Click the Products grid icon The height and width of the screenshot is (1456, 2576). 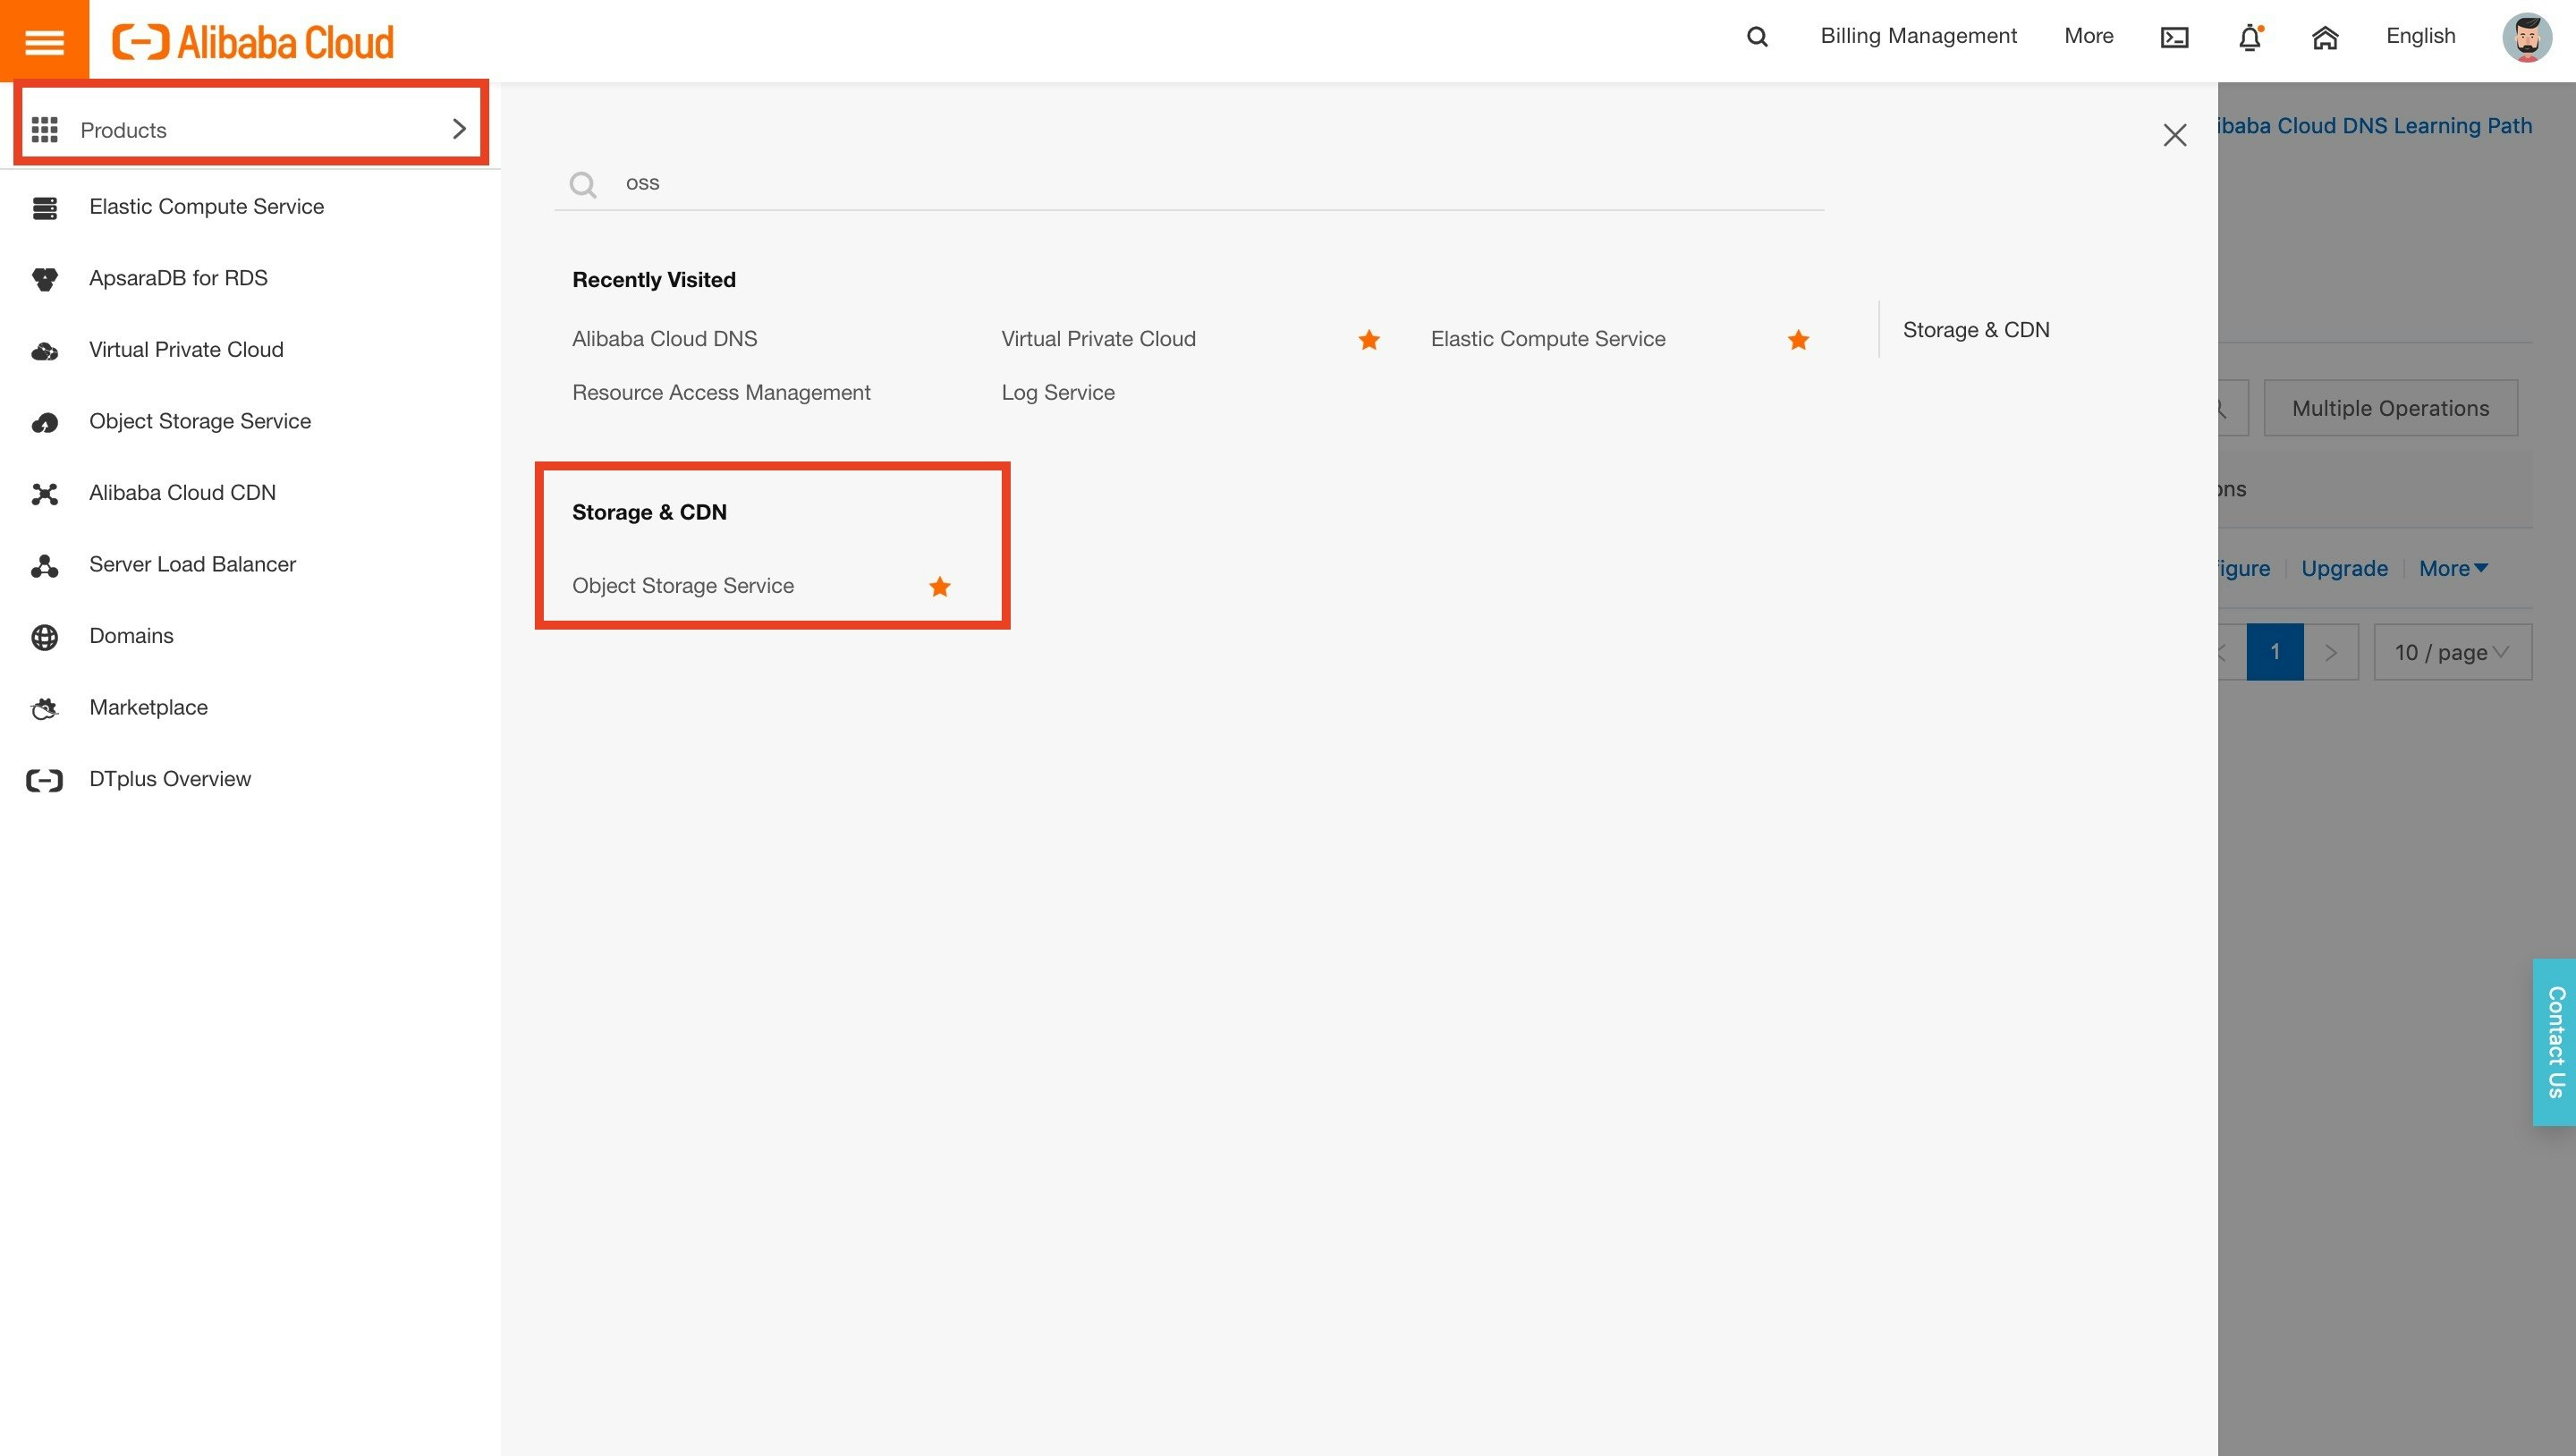coord(44,130)
